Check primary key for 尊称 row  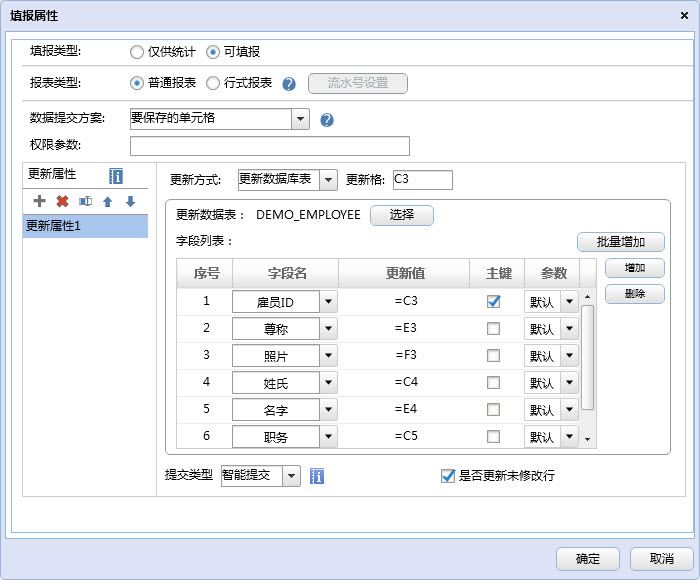(493, 329)
